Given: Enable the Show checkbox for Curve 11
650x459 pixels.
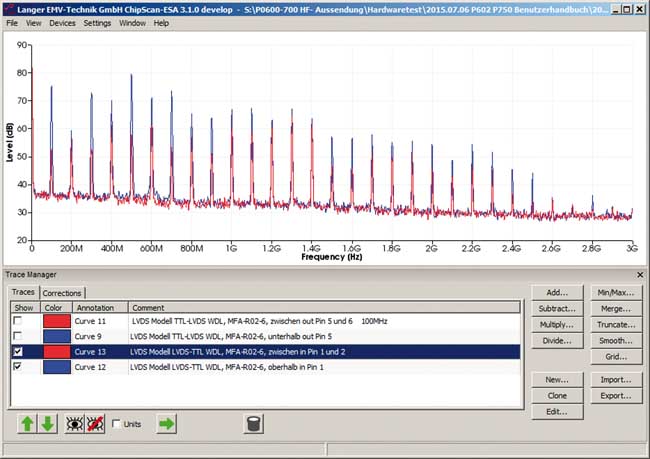Looking at the screenshot, I should pos(17,323).
